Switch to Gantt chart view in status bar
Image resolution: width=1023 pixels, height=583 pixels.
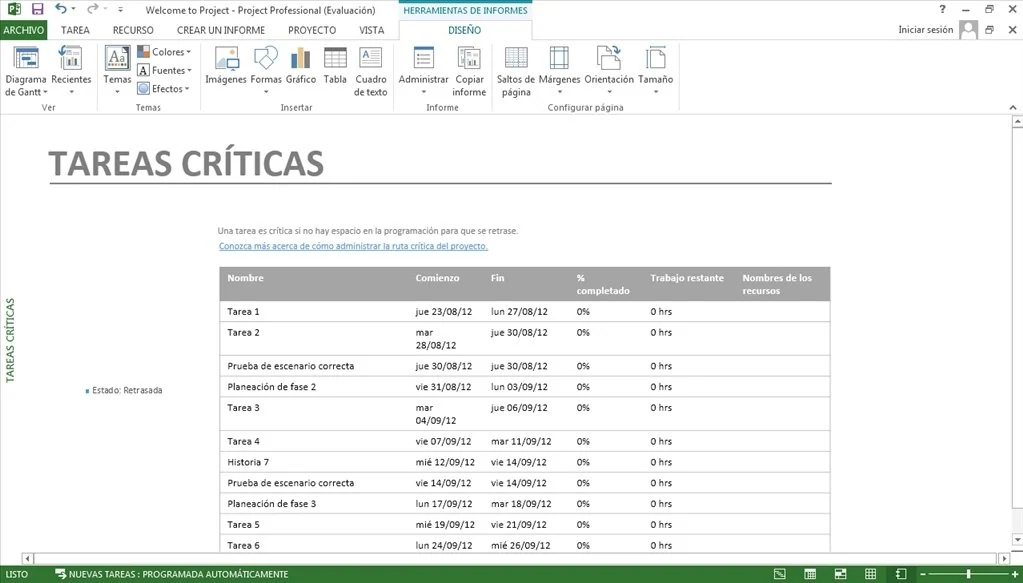coord(779,574)
